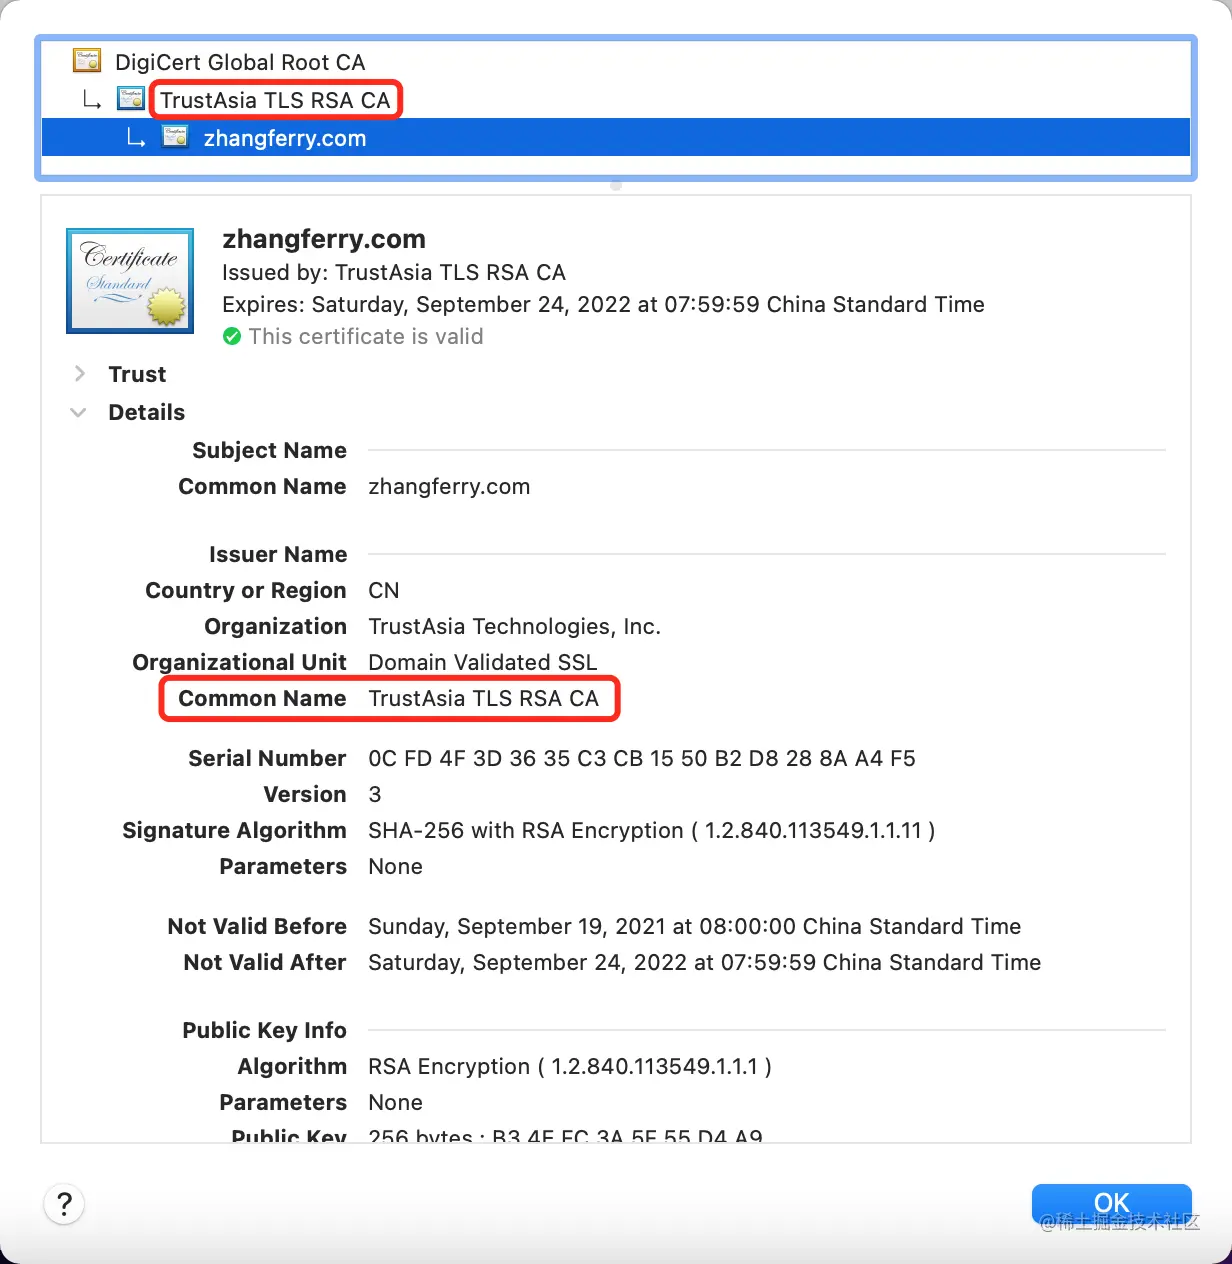Click the Signature Algorithm field label
Screen dimensions: 1232x1264
[234, 830]
